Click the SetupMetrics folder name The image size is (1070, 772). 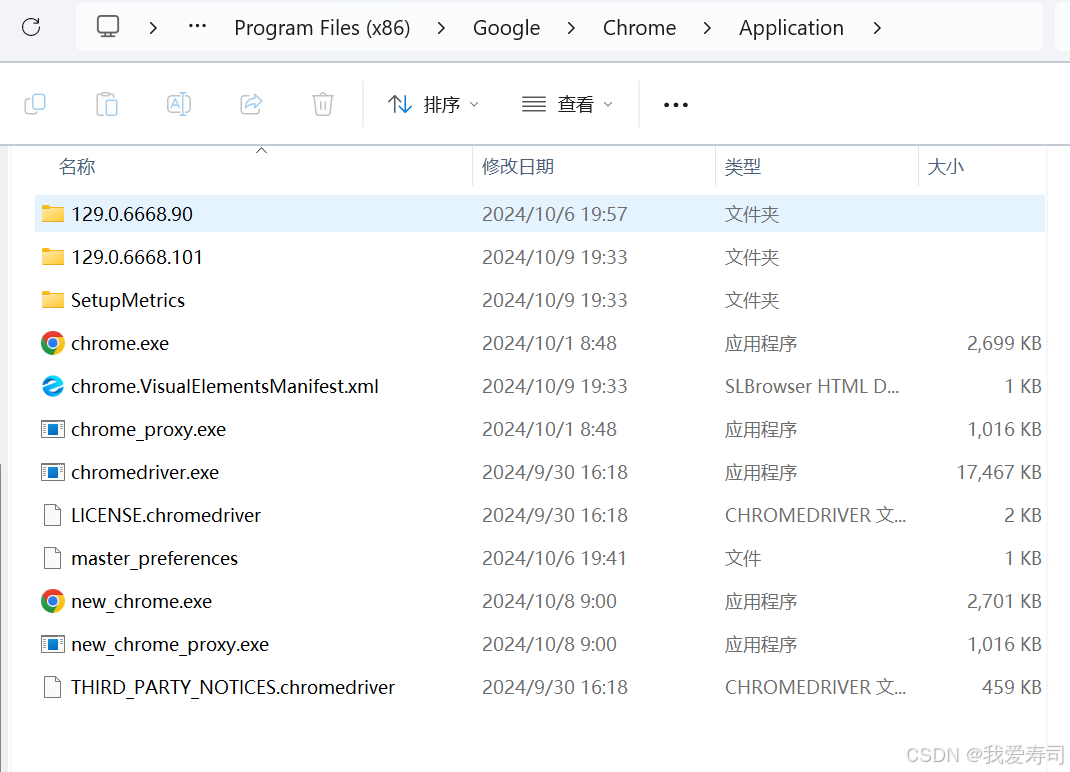(128, 300)
